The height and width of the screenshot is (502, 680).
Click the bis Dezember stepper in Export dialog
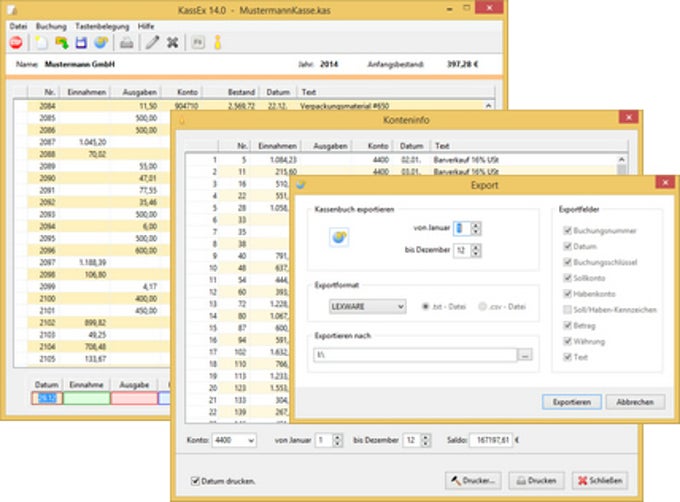[x=476, y=250]
